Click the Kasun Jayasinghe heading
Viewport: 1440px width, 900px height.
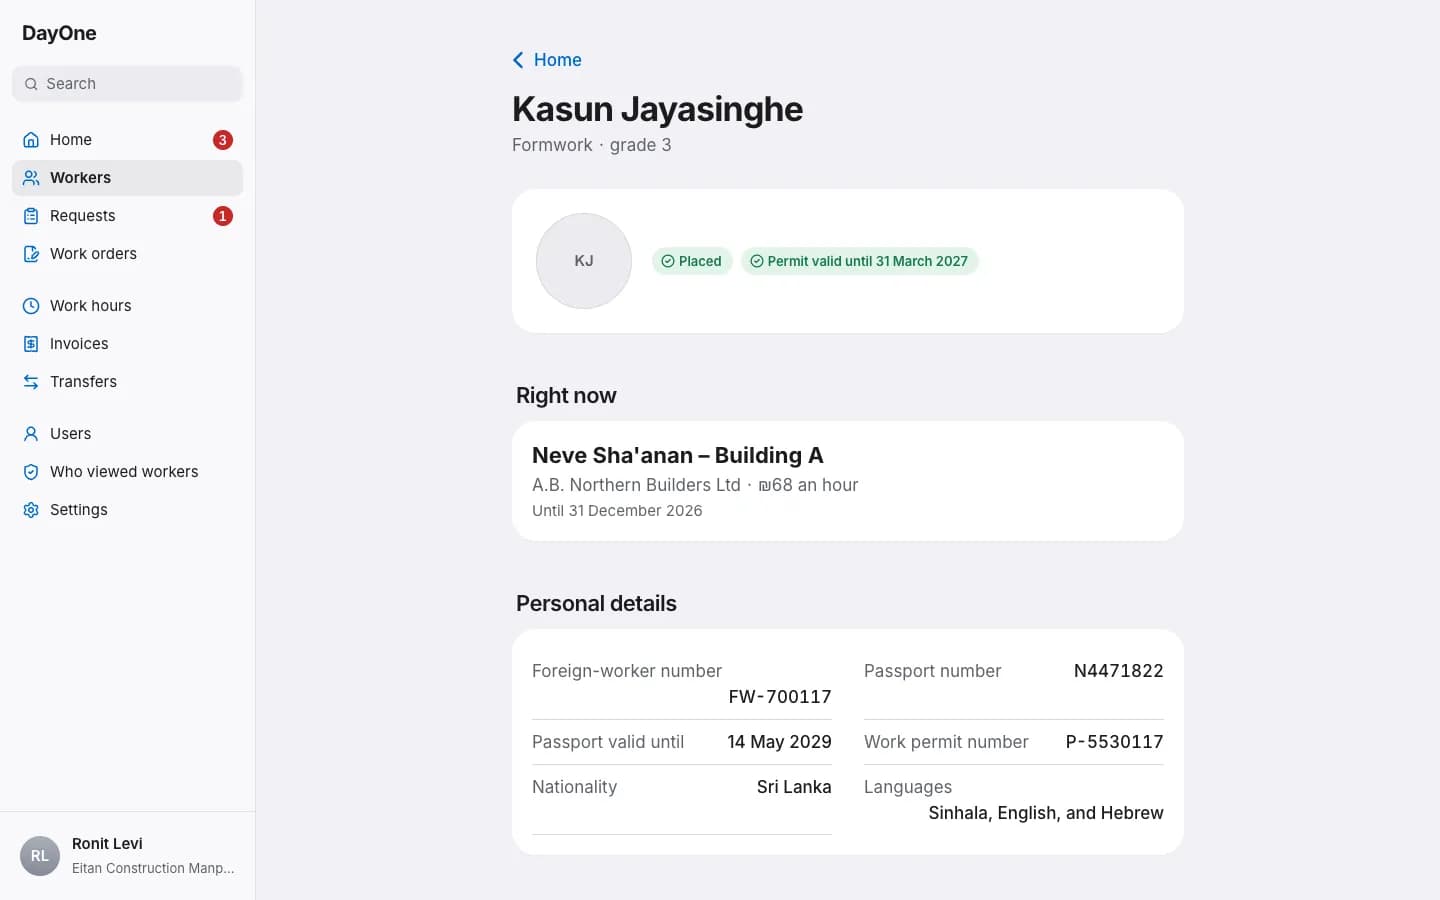(657, 109)
